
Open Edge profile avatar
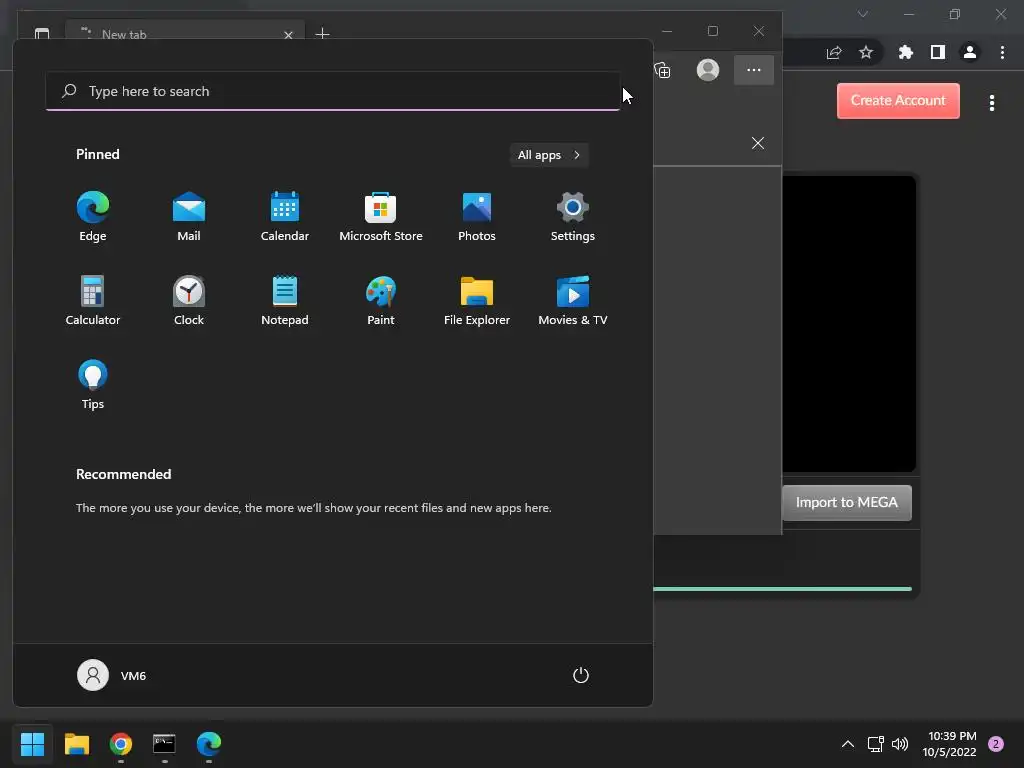708,70
